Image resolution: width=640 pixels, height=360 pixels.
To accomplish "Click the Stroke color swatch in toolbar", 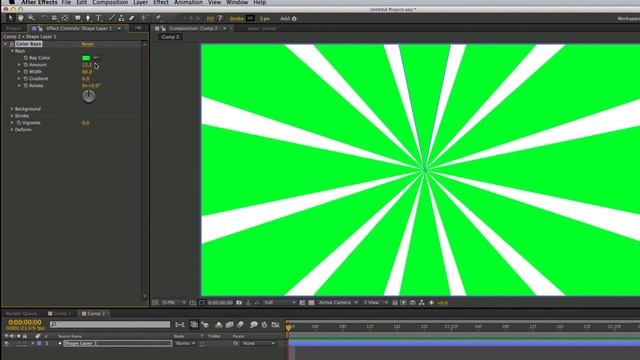I will (x=250, y=18).
